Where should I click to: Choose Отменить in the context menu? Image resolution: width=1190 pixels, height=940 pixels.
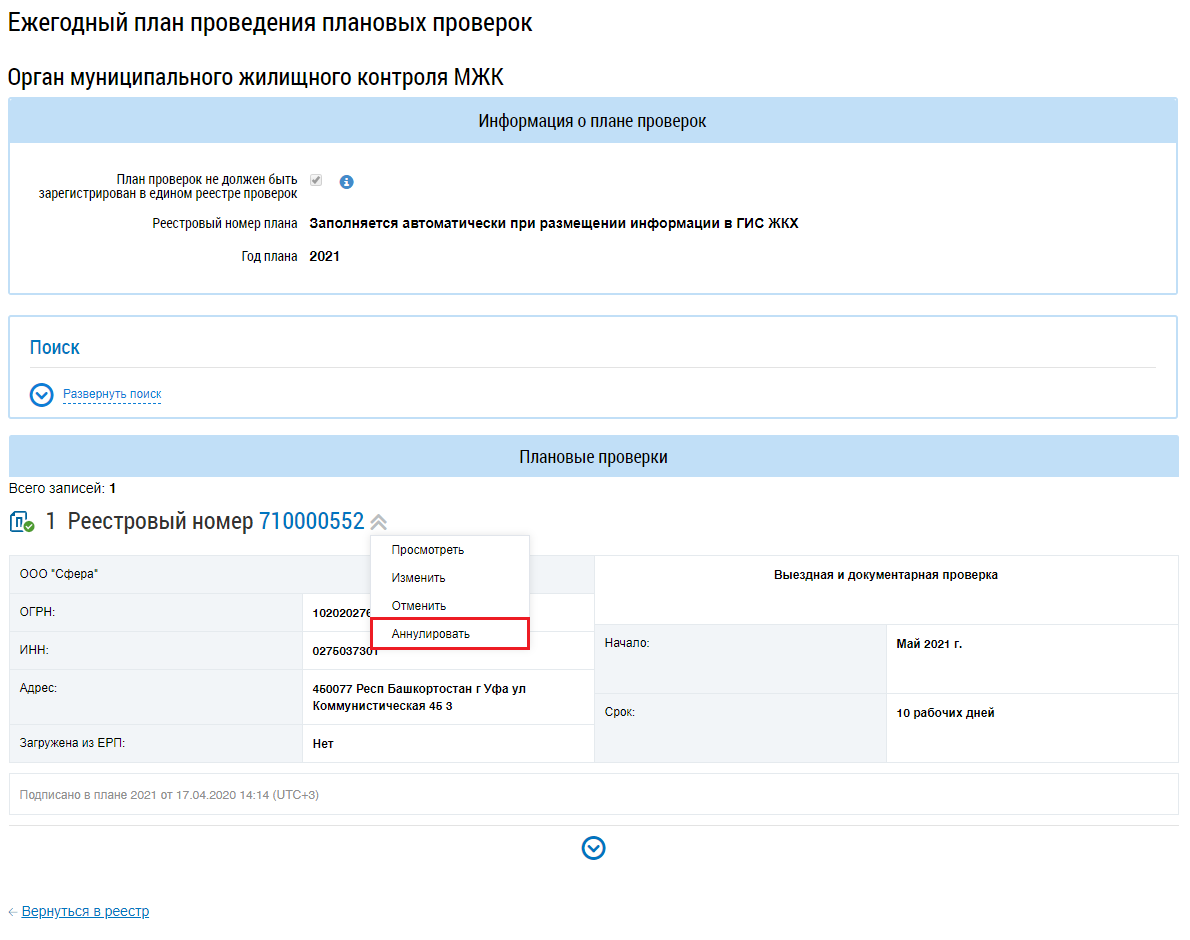pos(449,606)
